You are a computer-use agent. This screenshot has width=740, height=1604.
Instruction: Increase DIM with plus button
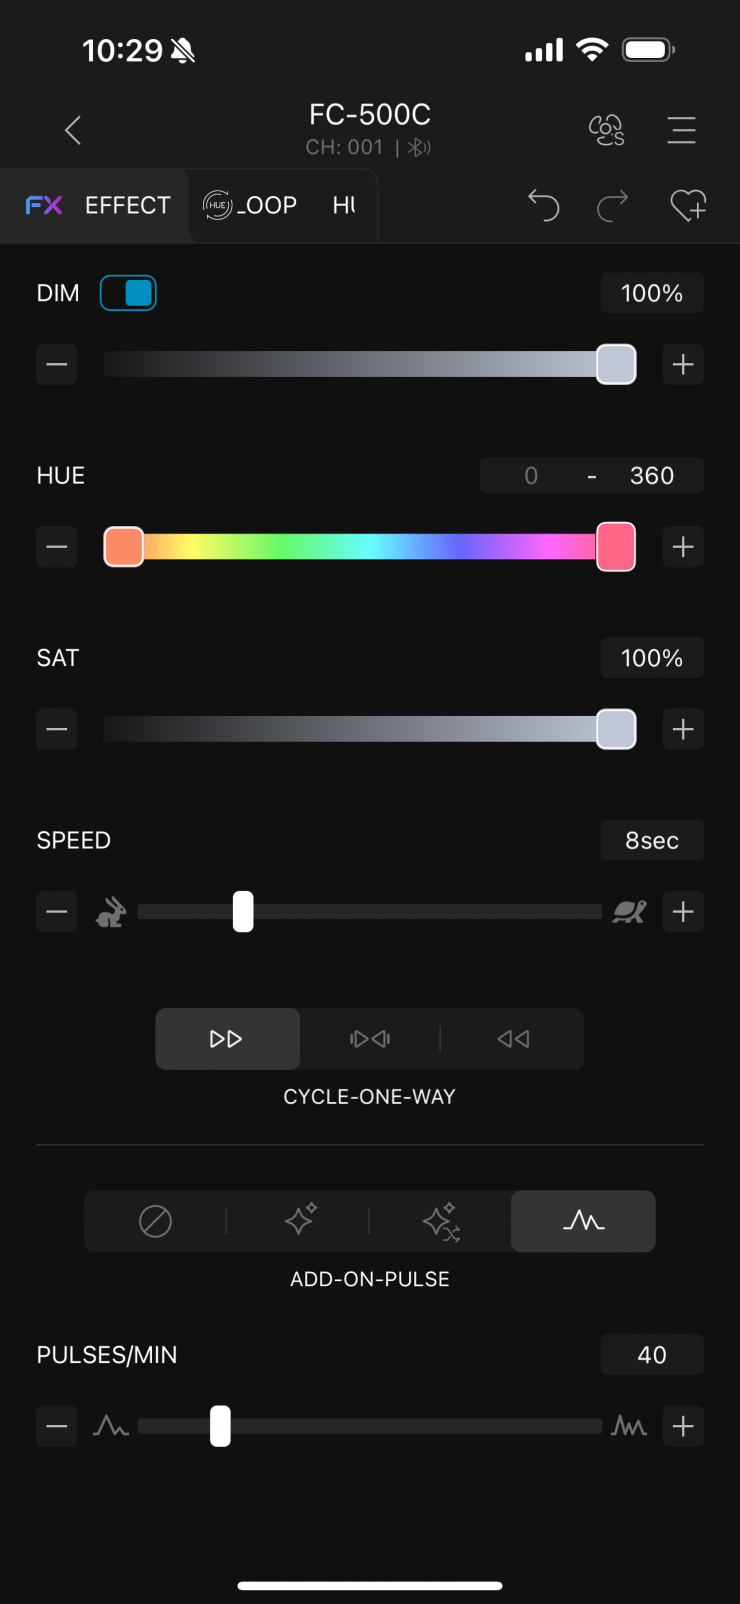coord(683,365)
